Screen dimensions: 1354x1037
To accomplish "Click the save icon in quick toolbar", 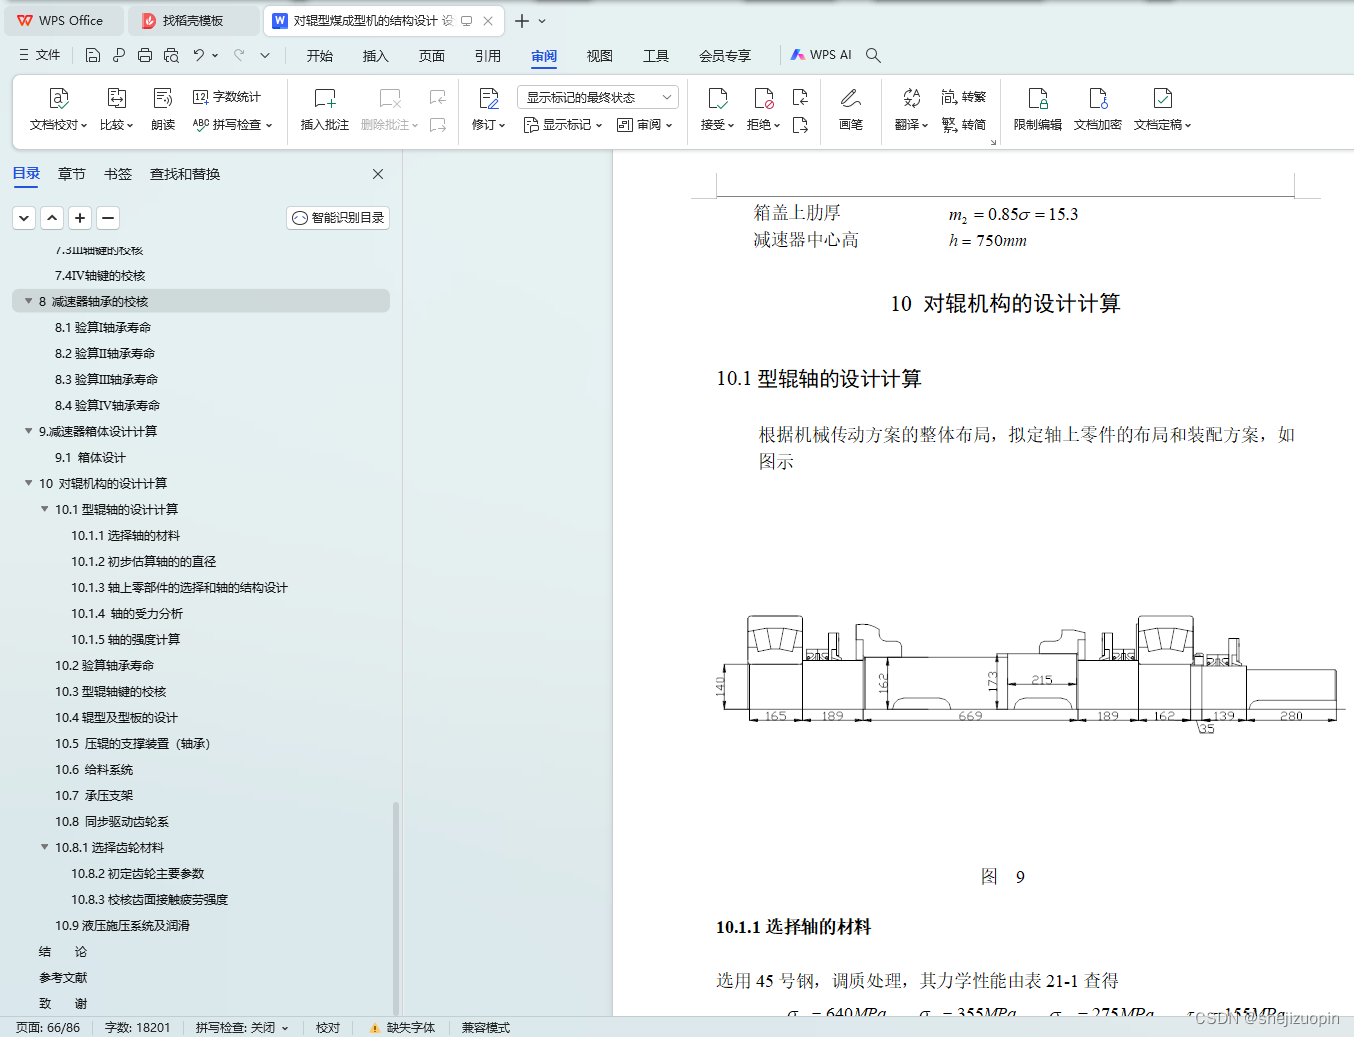I will [x=93, y=55].
